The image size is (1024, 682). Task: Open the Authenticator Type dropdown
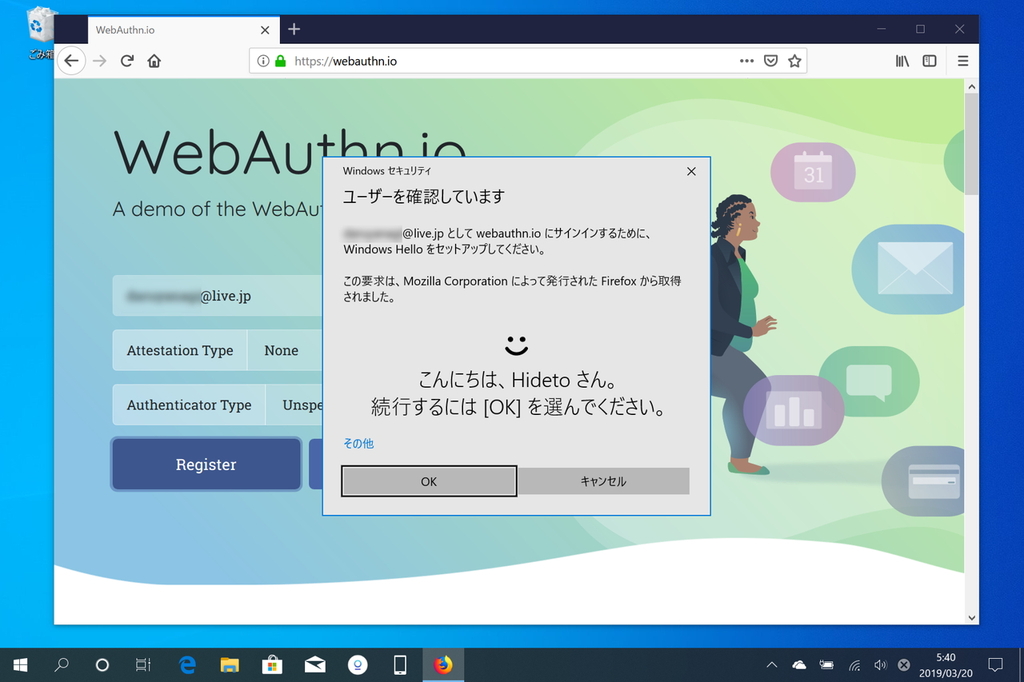pyautogui.click(x=300, y=405)
